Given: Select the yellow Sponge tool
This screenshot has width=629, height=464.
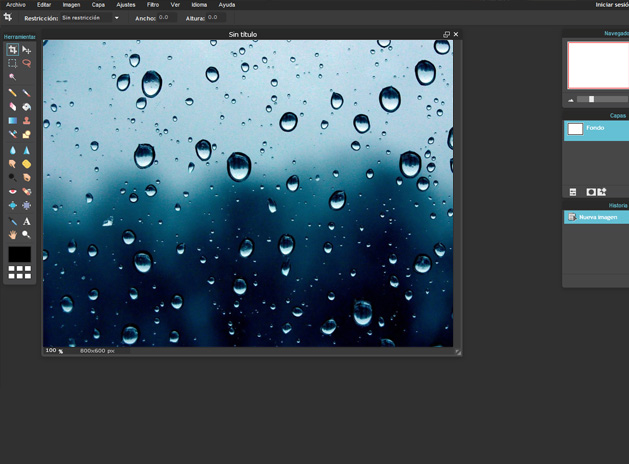Looking at the screenshot, I should pos(26,164).
